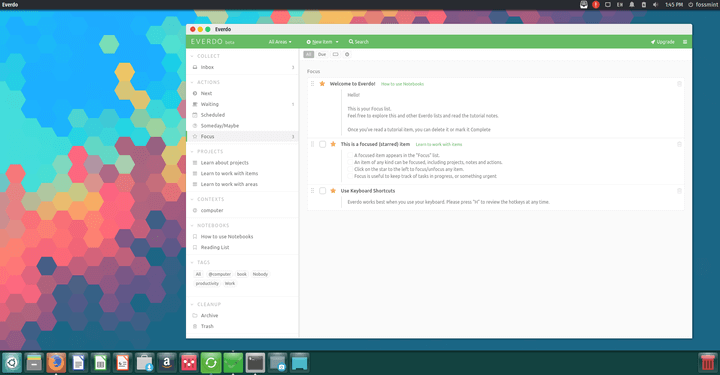Viewport: 720px width, 375px height.
Task: Collapse the COLLECT section
Action: tap(192, 56)
